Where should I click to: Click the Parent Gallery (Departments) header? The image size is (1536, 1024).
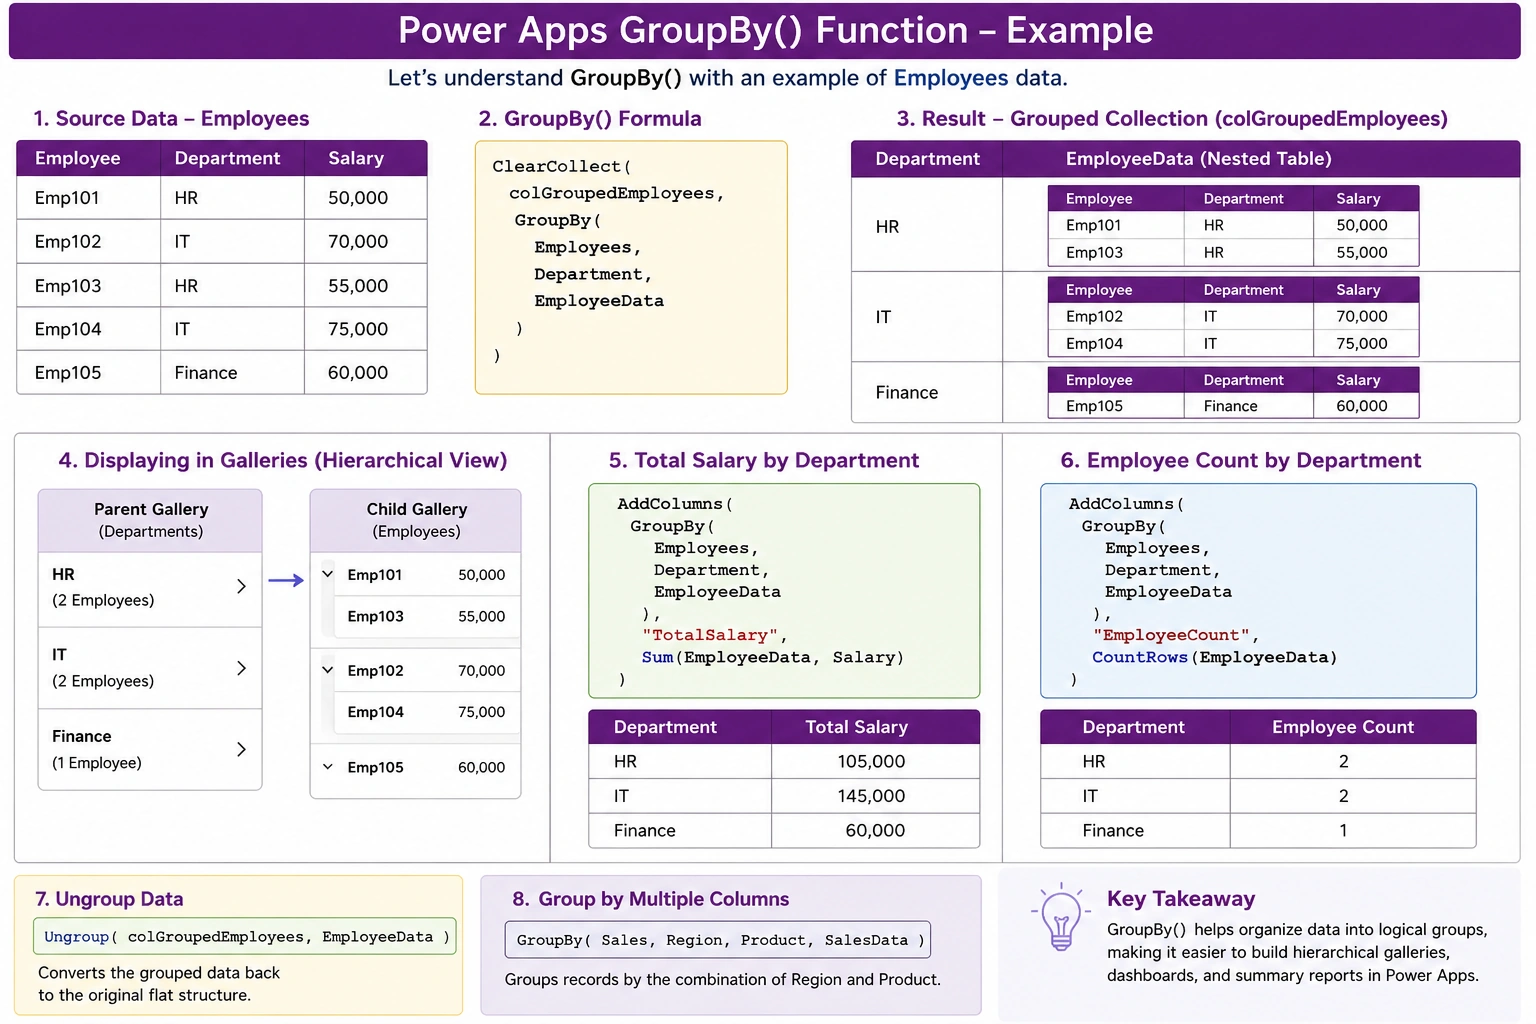151,520
